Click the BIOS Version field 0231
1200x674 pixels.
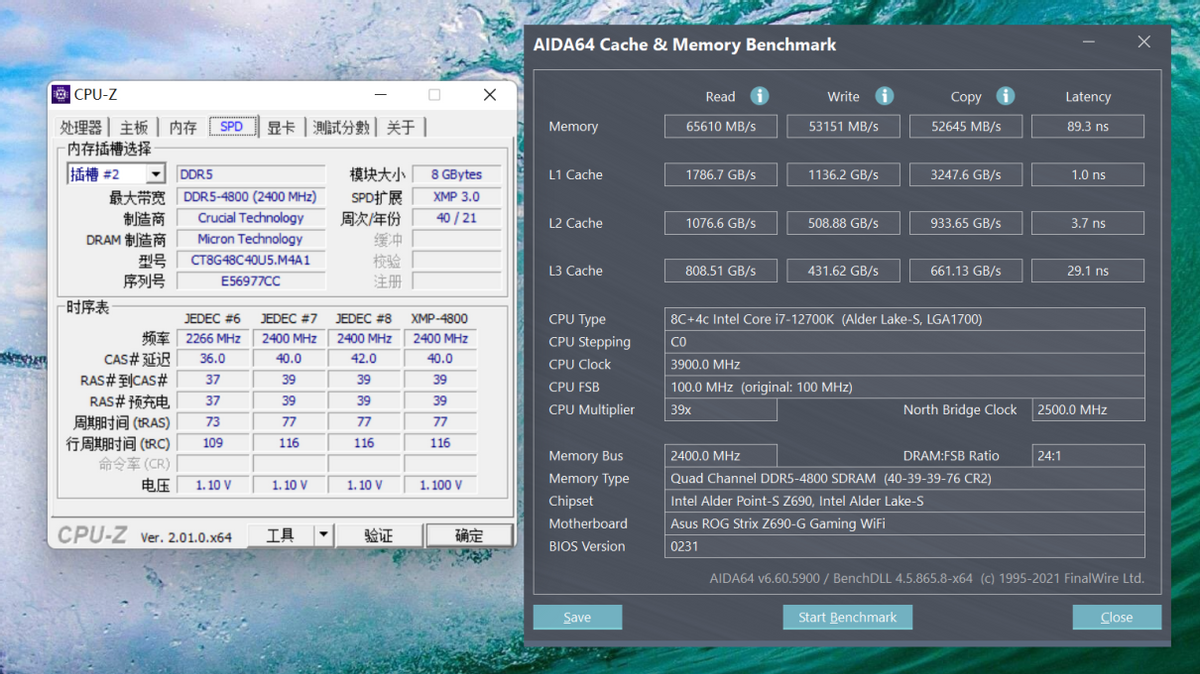[905, 546]
